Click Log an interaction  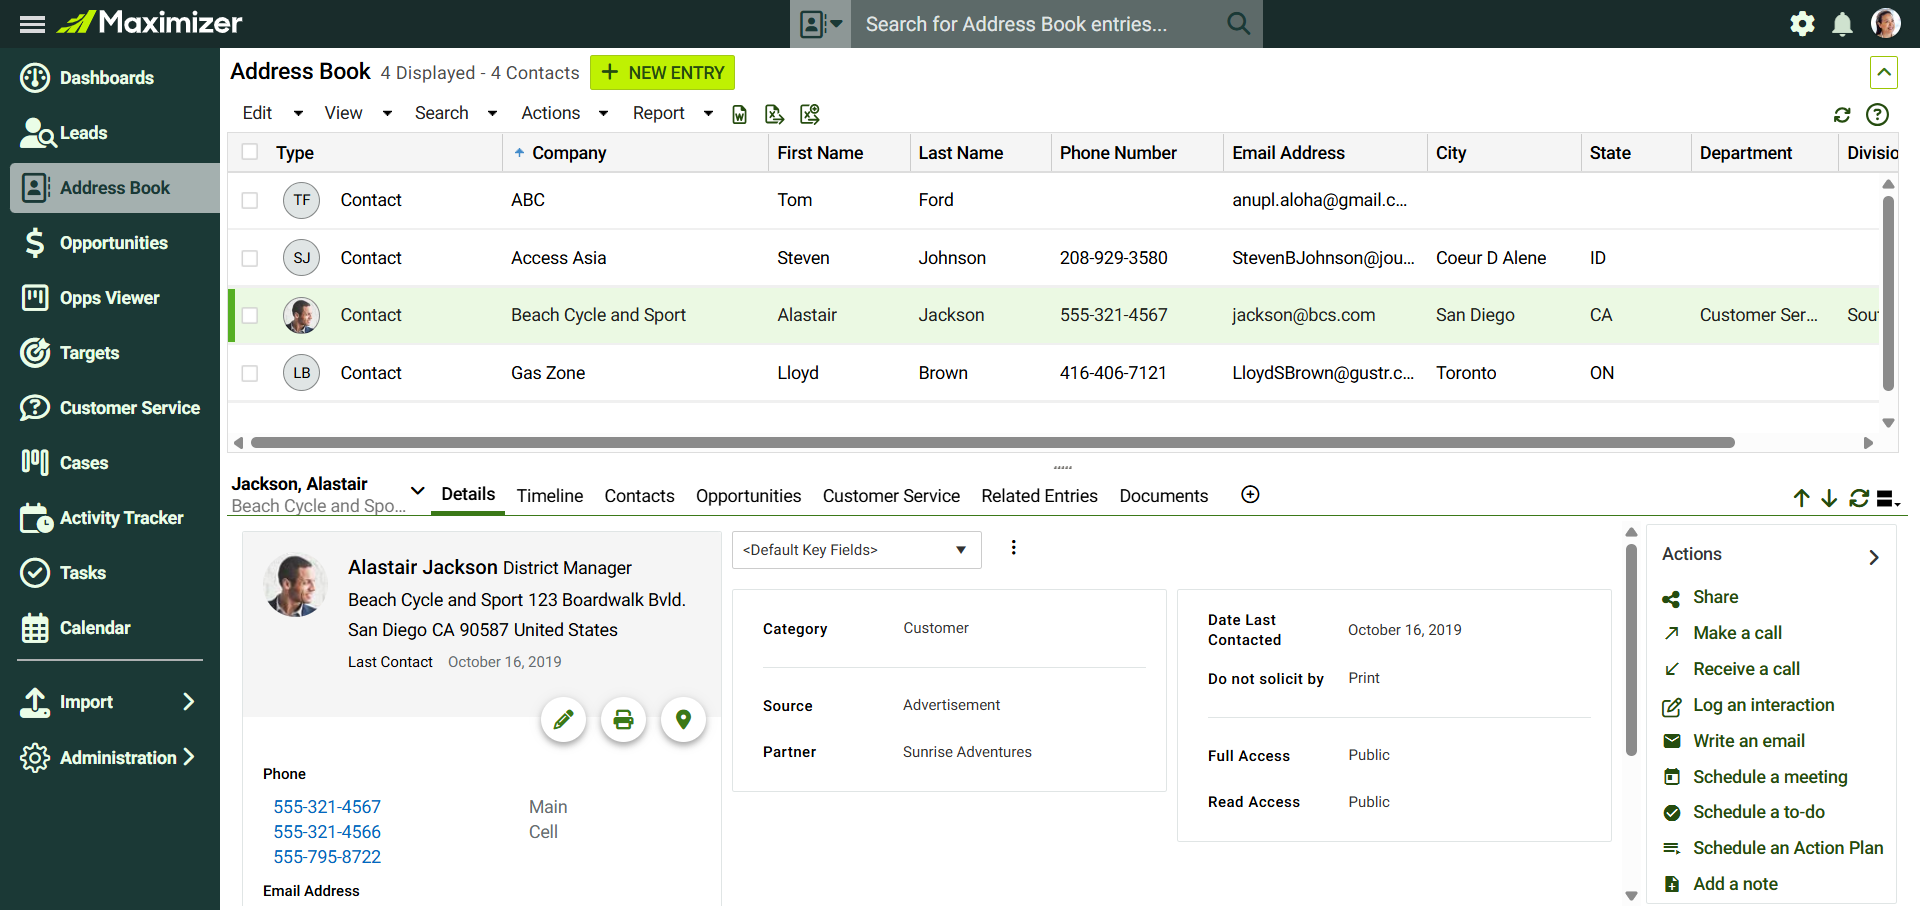(1763, 705)
